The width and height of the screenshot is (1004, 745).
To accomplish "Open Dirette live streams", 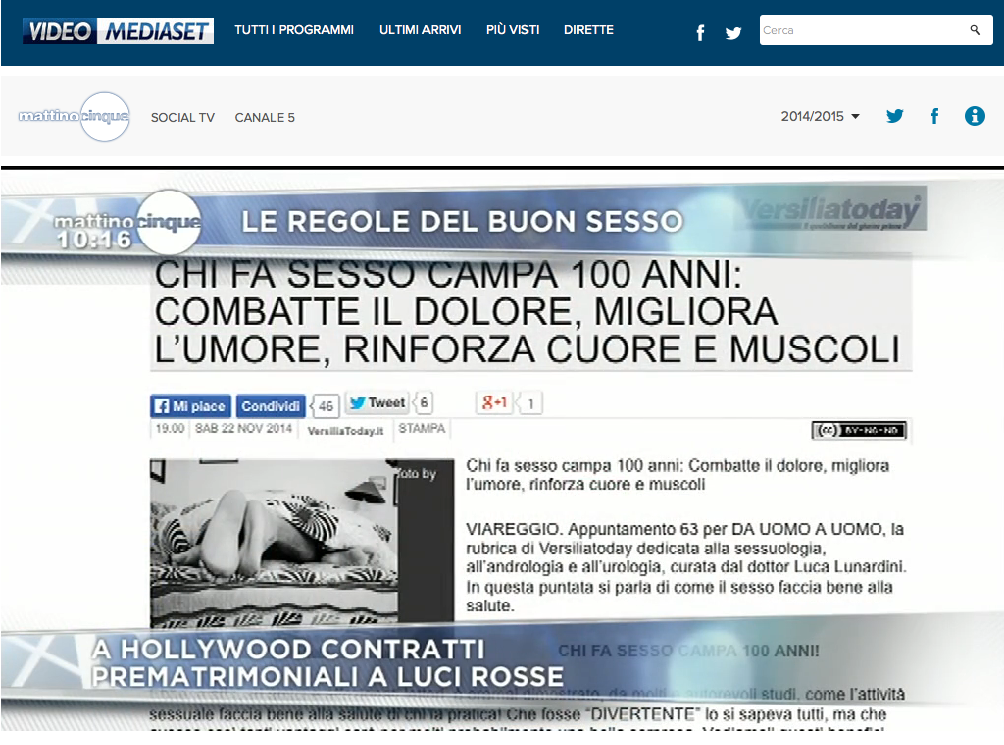I will (588, 30).
